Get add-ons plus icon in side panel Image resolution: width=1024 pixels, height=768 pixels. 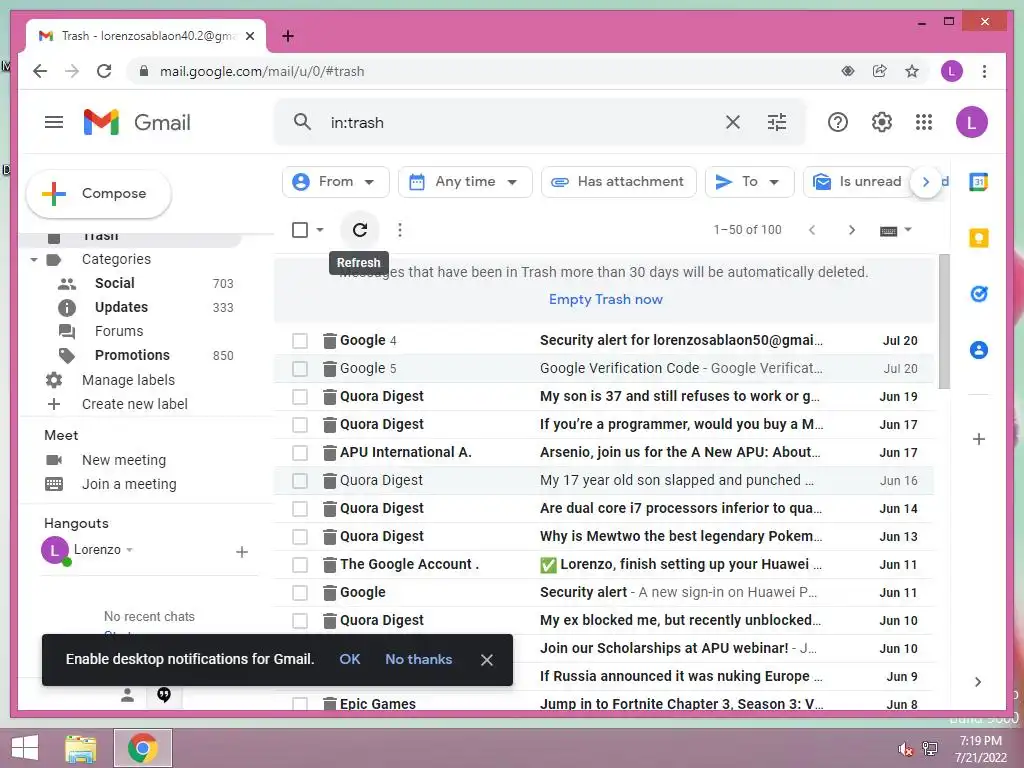click(x=978, y=439)
